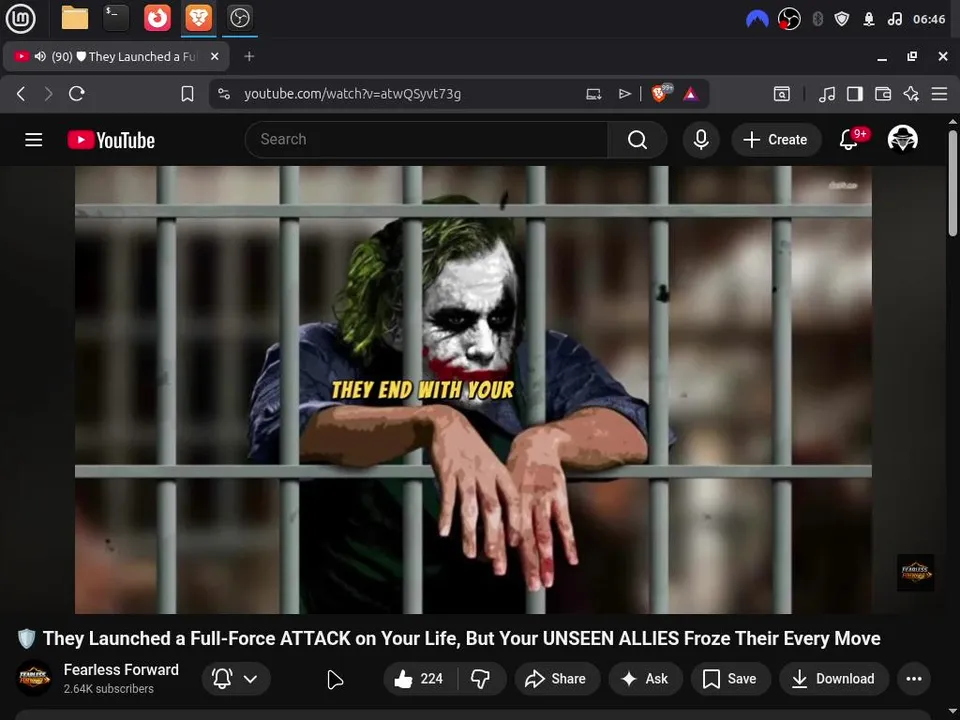960x720 pixels.
Task: Open Leo AI assistant star icon
Action: coord(911,94)
